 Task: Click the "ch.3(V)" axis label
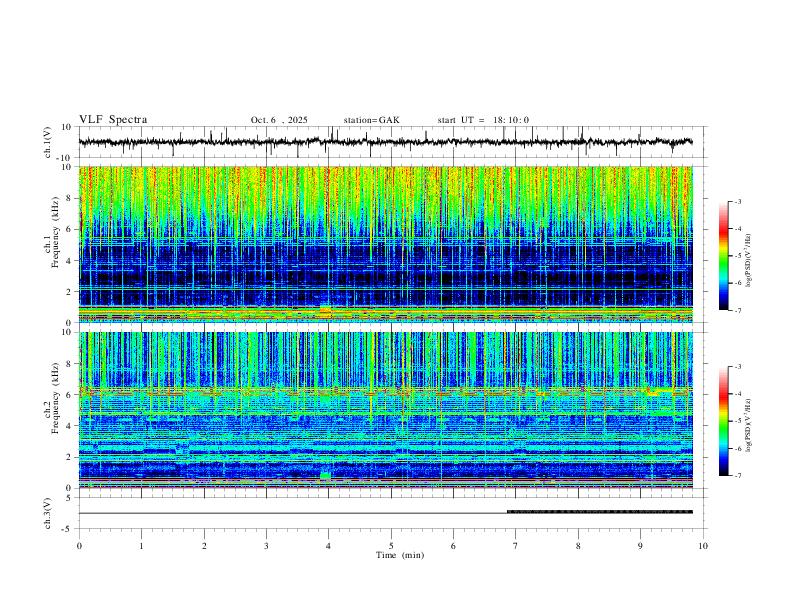[x=48, y=514]
